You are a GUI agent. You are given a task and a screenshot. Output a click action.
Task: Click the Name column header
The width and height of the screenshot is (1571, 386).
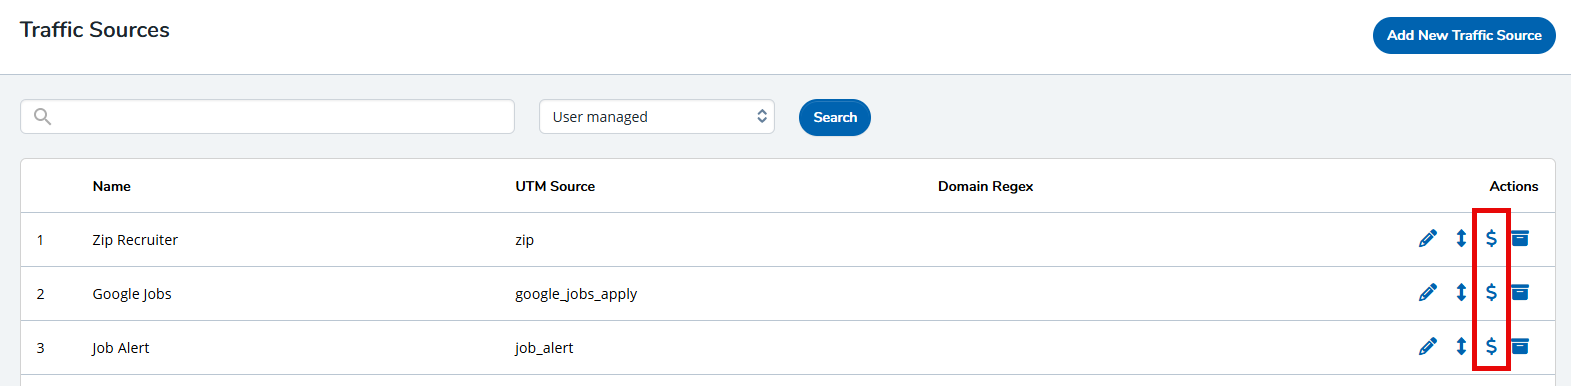pyautogui.click(x=112, y=186)
